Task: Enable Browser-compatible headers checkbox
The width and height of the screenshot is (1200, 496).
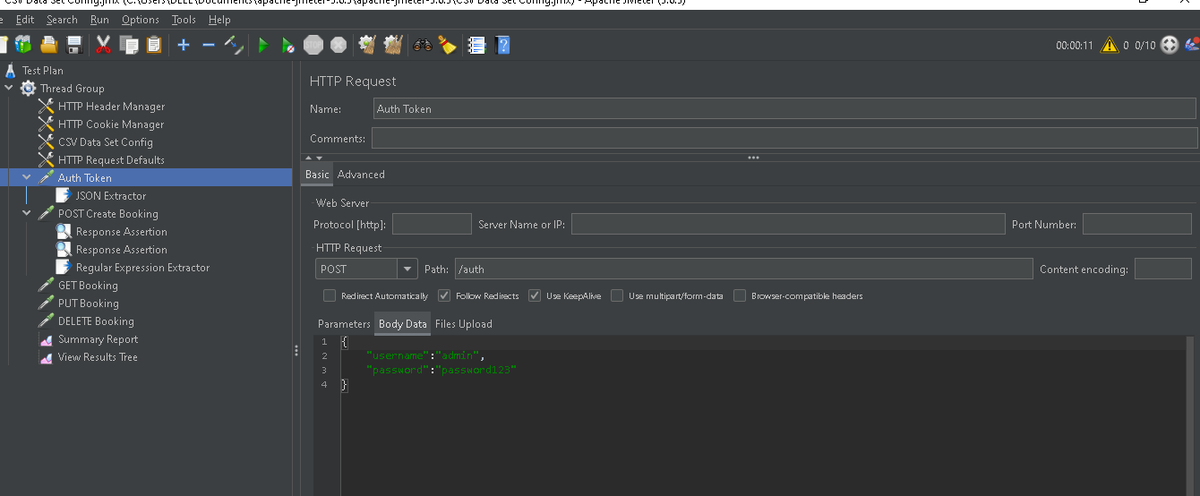Action: click(x=740, y=296)
